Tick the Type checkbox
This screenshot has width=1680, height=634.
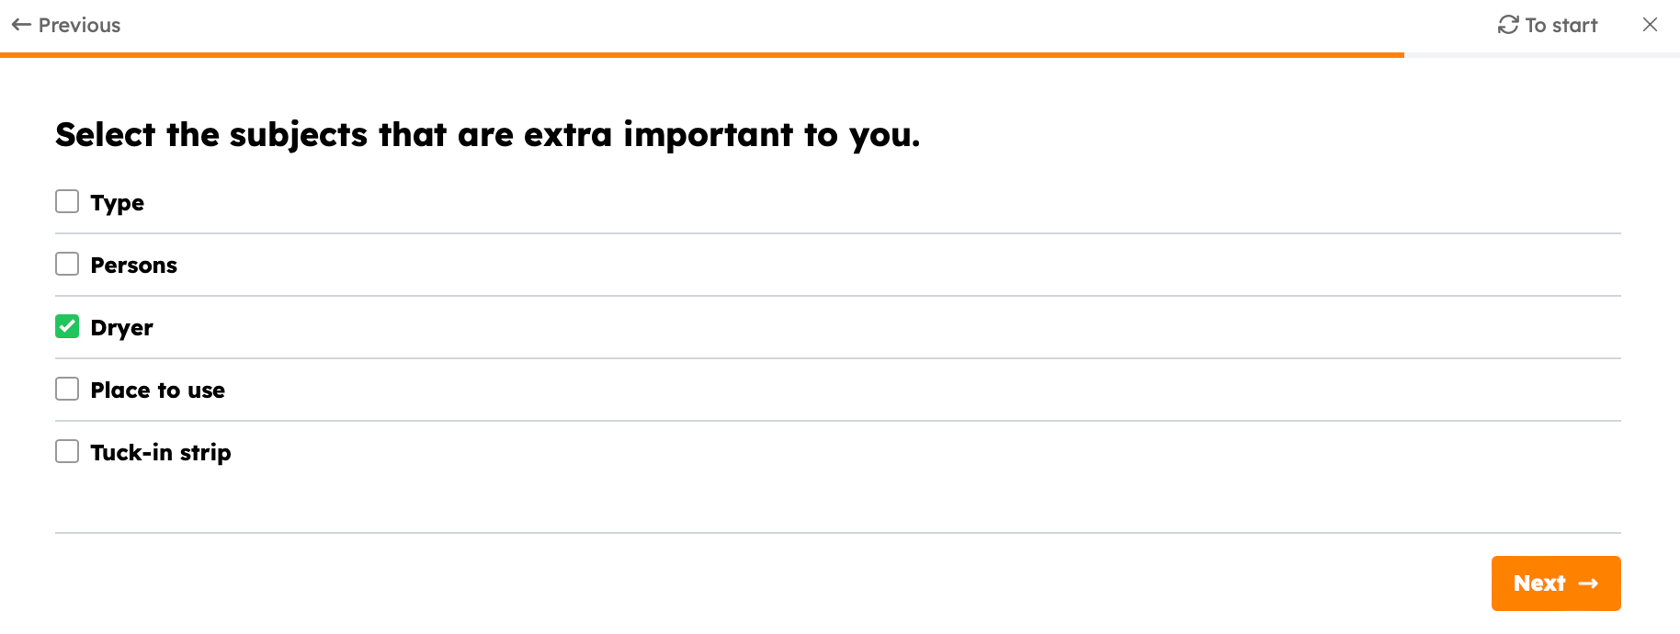pos(67,201)
